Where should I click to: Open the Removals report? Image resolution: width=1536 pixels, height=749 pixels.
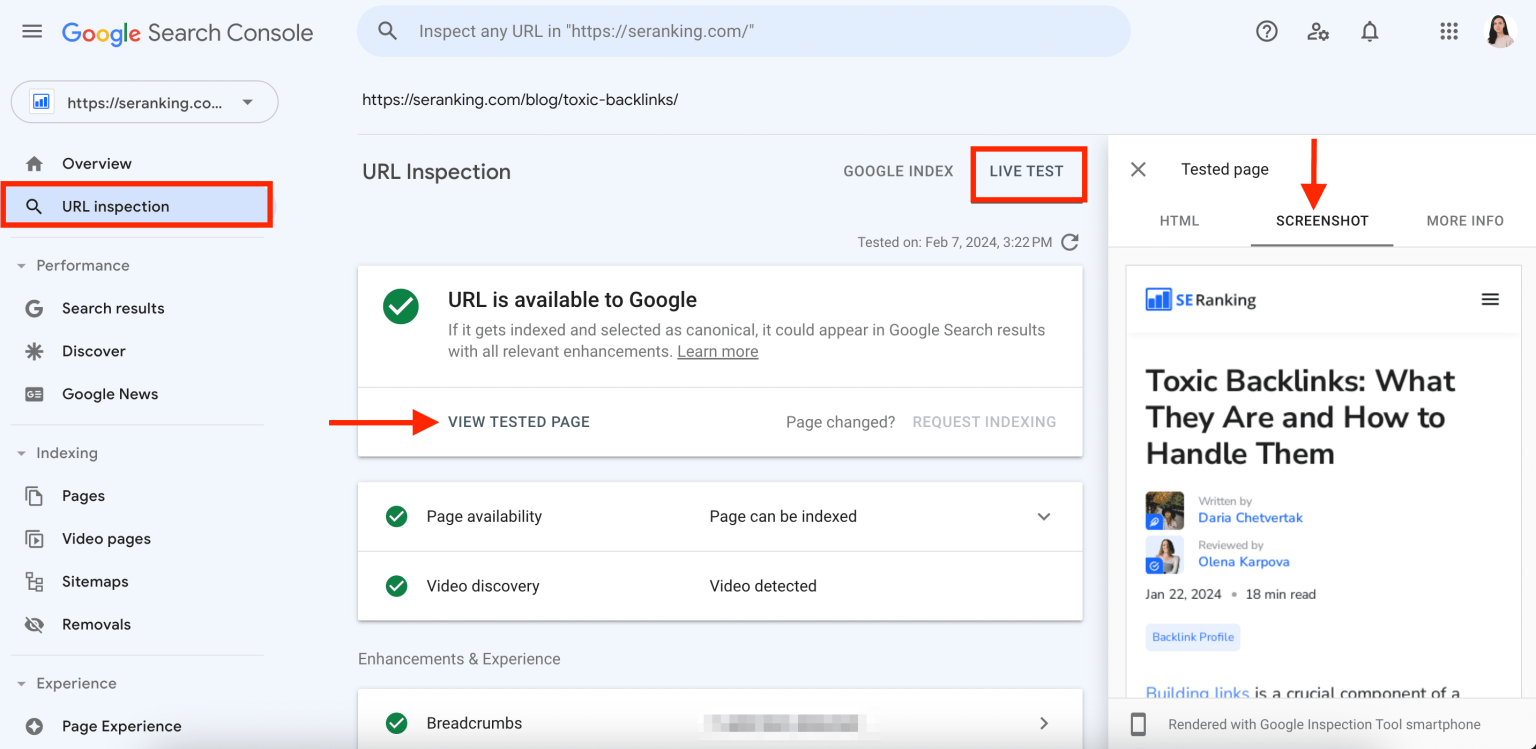click(x=103, y=624)
